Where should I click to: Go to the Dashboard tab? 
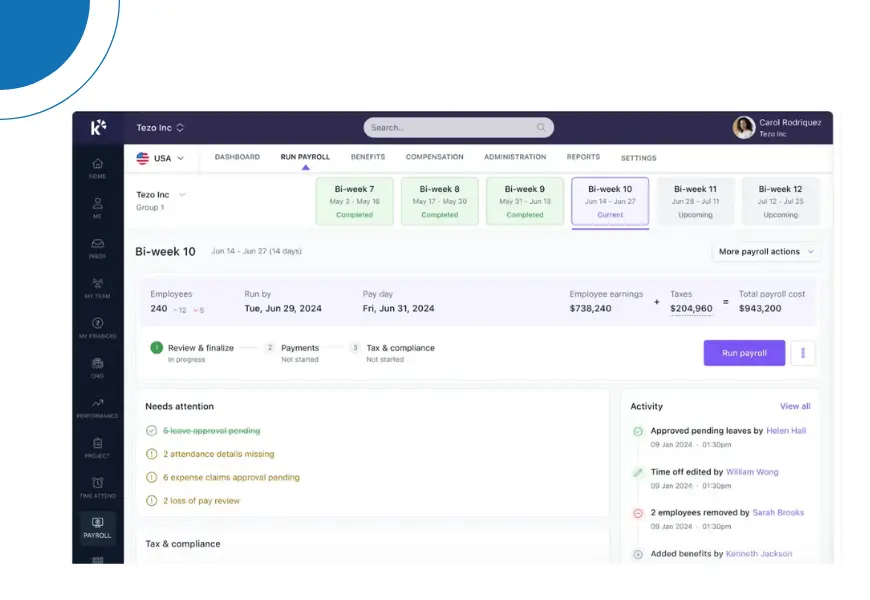[237, 157]
